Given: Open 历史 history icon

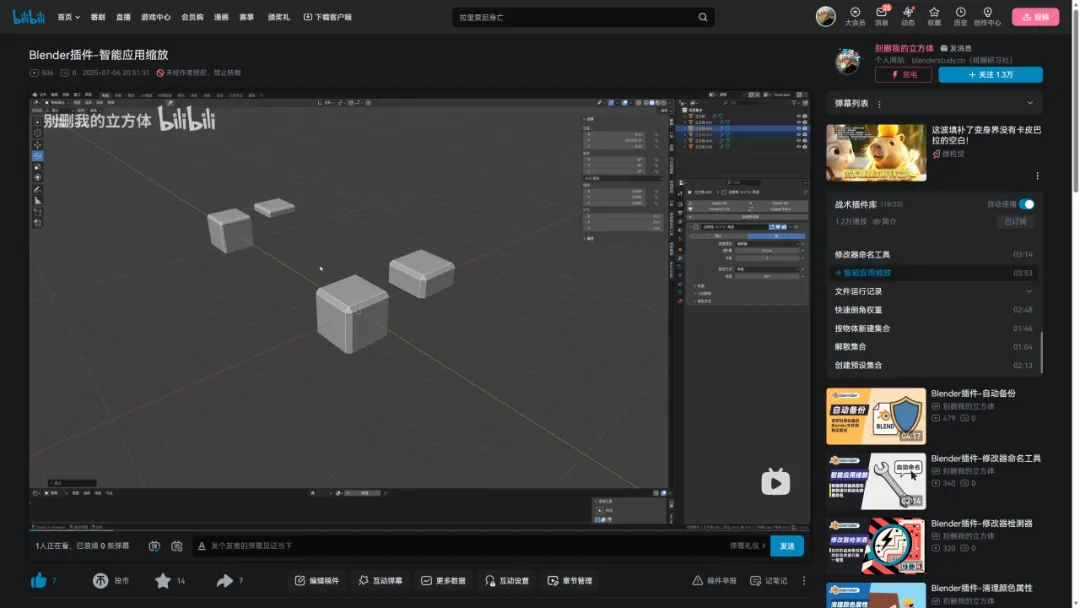Looking at the screenshot, I should [x=960, y=17].
